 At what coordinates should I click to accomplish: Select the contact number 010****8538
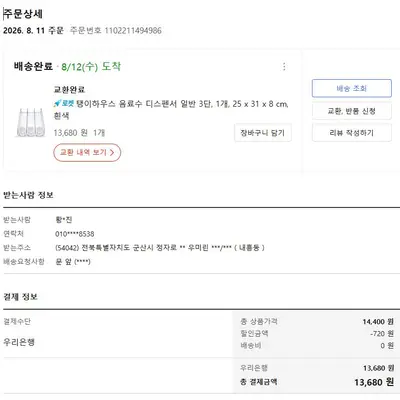pos(75,234)
